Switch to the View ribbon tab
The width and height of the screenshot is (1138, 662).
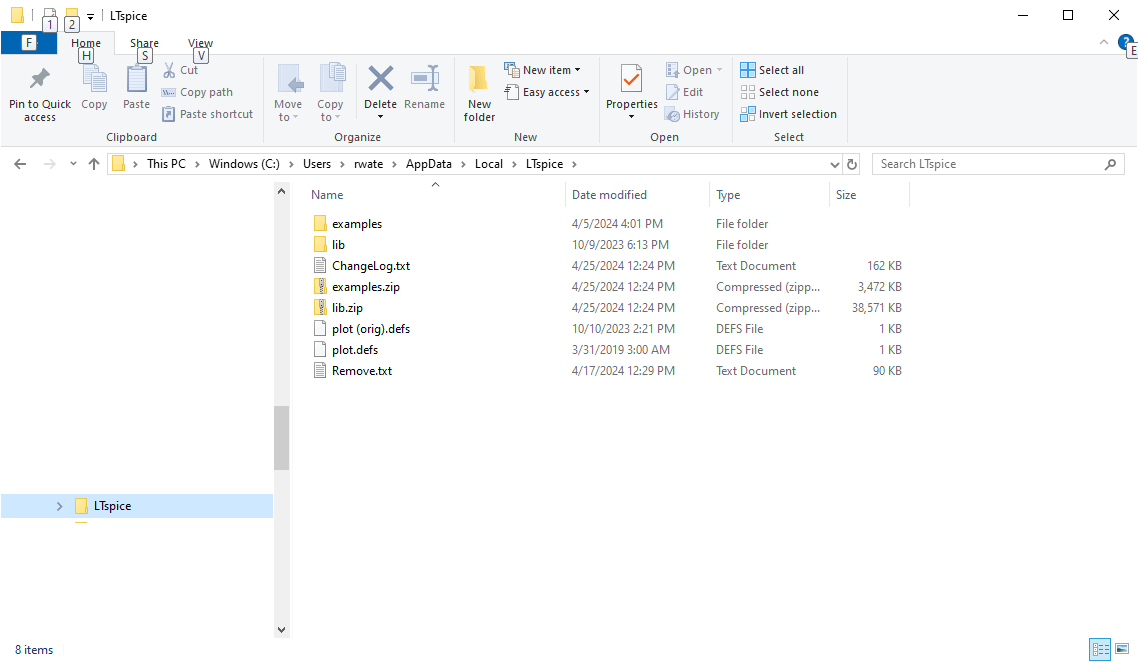200,43
